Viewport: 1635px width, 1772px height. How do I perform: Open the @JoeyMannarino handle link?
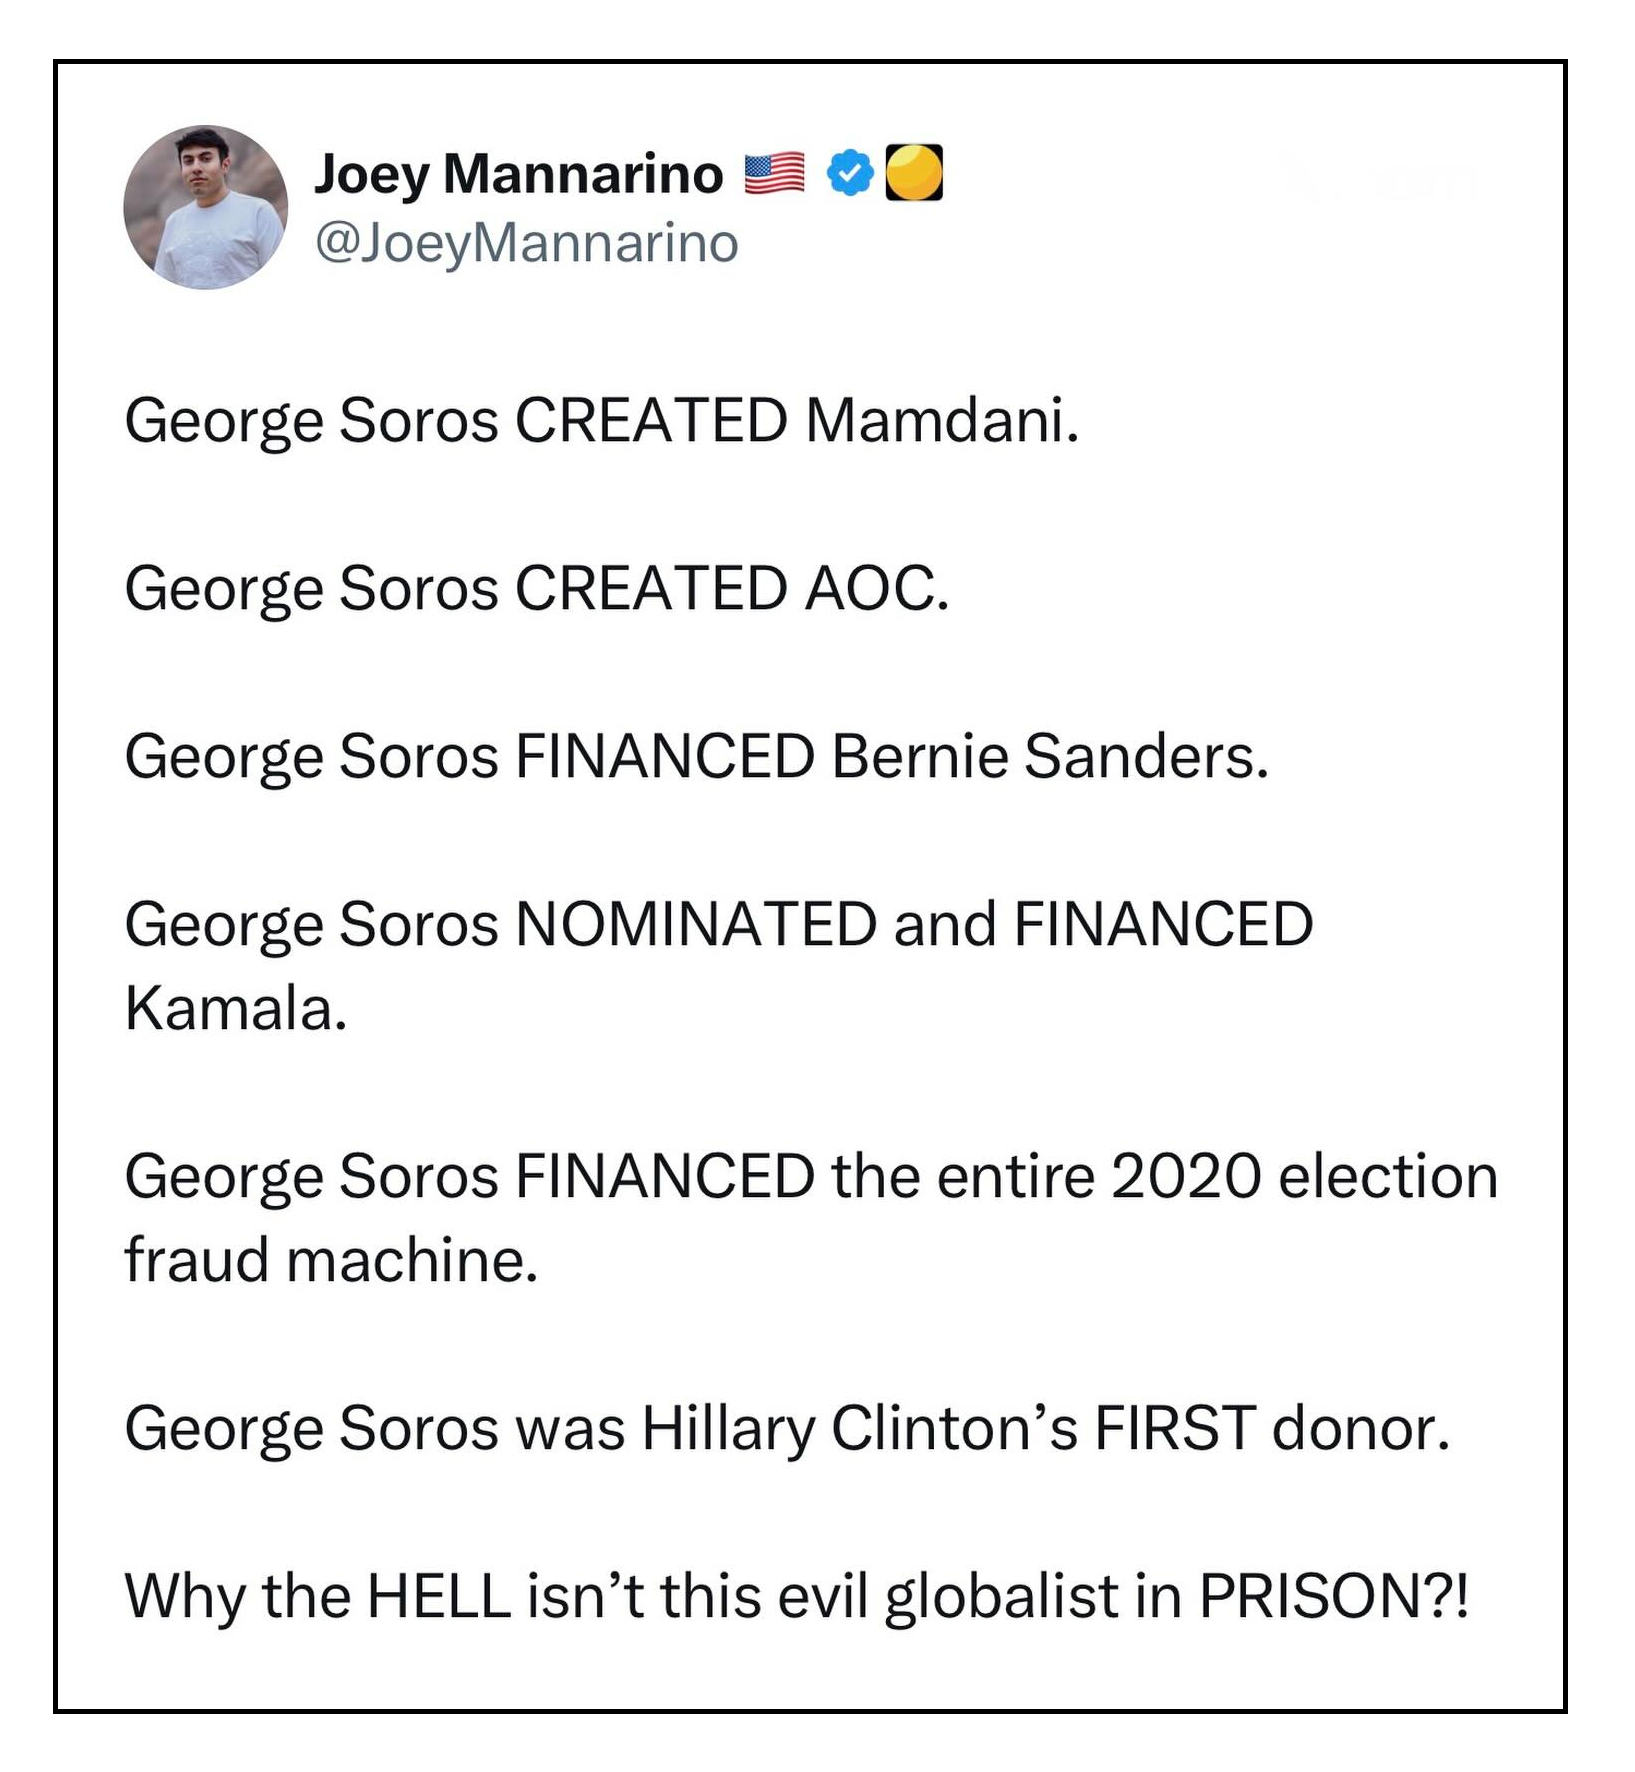click(527, 243)
